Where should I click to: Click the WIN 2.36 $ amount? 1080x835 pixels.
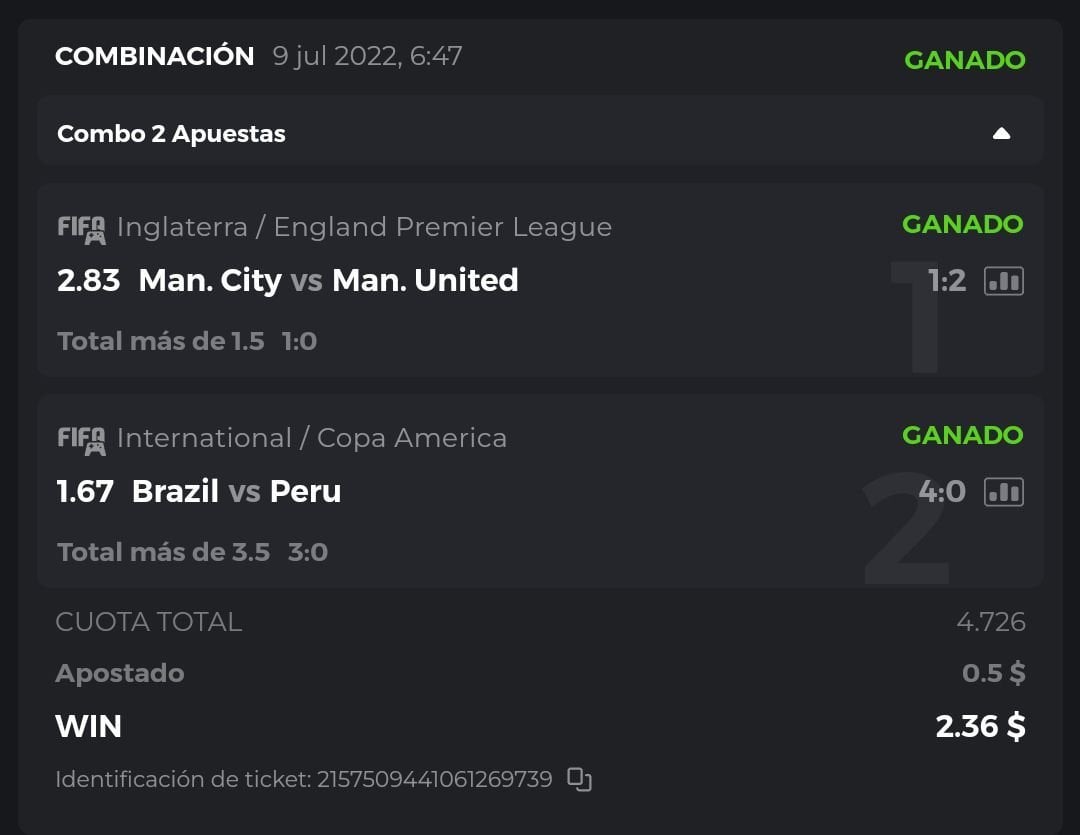click(980, 726)
